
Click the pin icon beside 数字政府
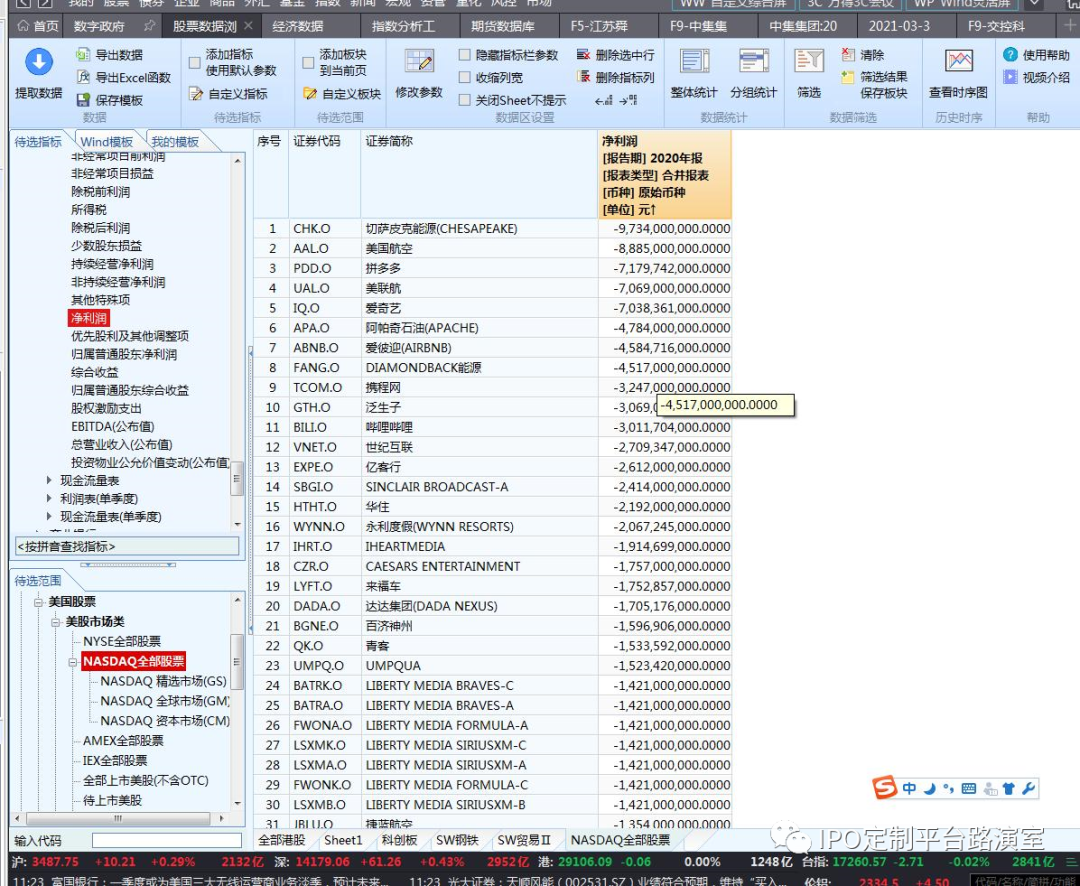(x=149, y=26)
